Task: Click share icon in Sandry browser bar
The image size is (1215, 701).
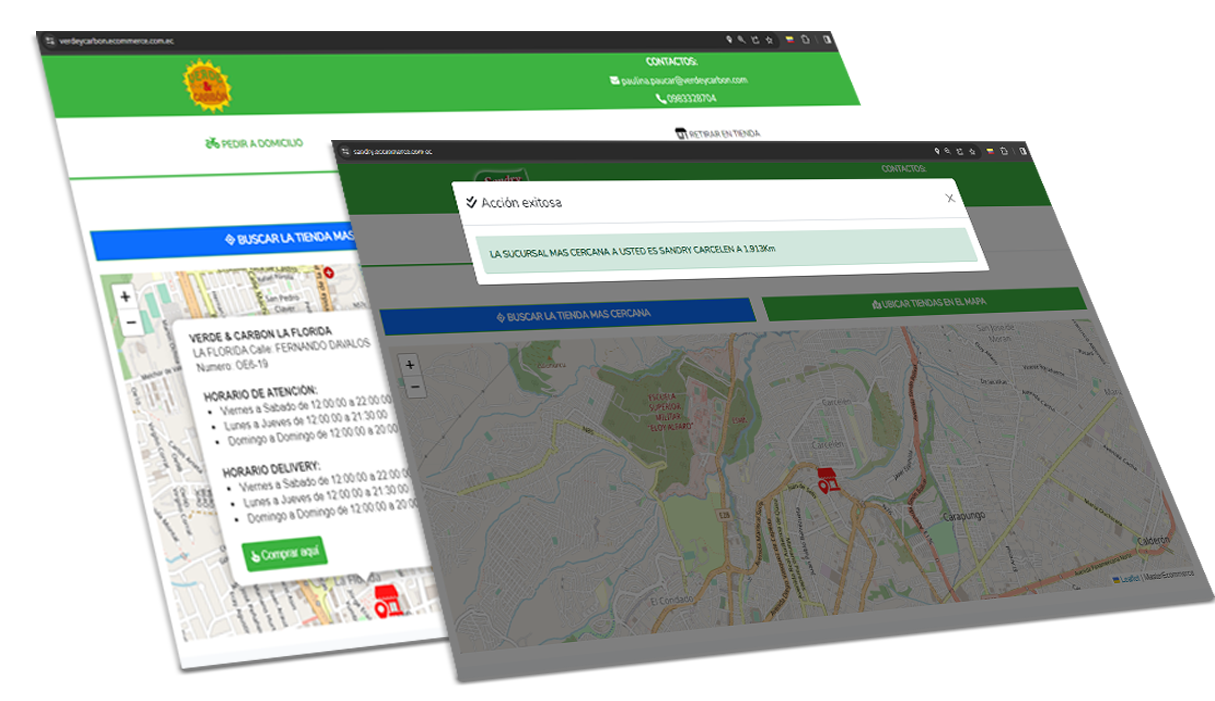Action: (960, 151)
